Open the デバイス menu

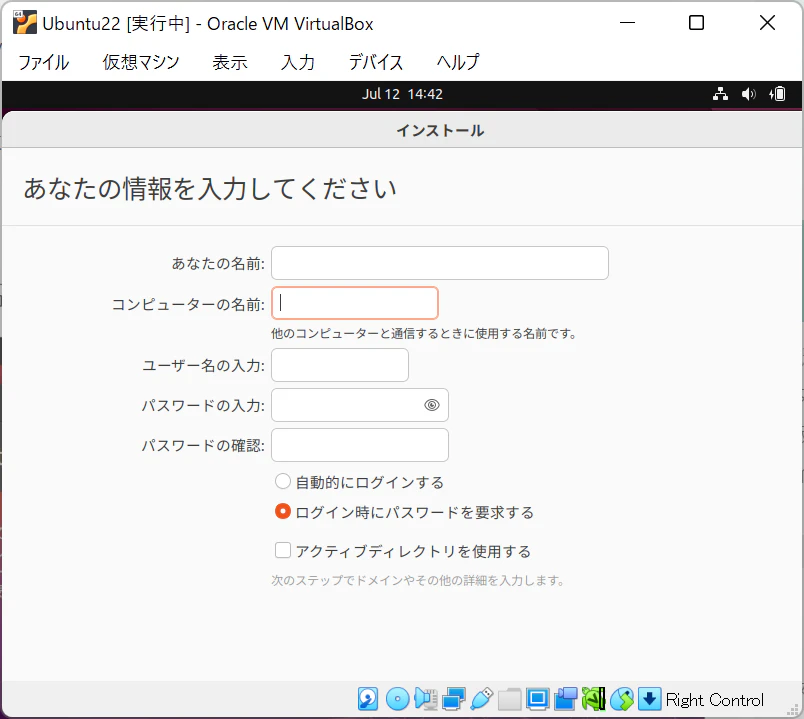(x=376, y=62)
